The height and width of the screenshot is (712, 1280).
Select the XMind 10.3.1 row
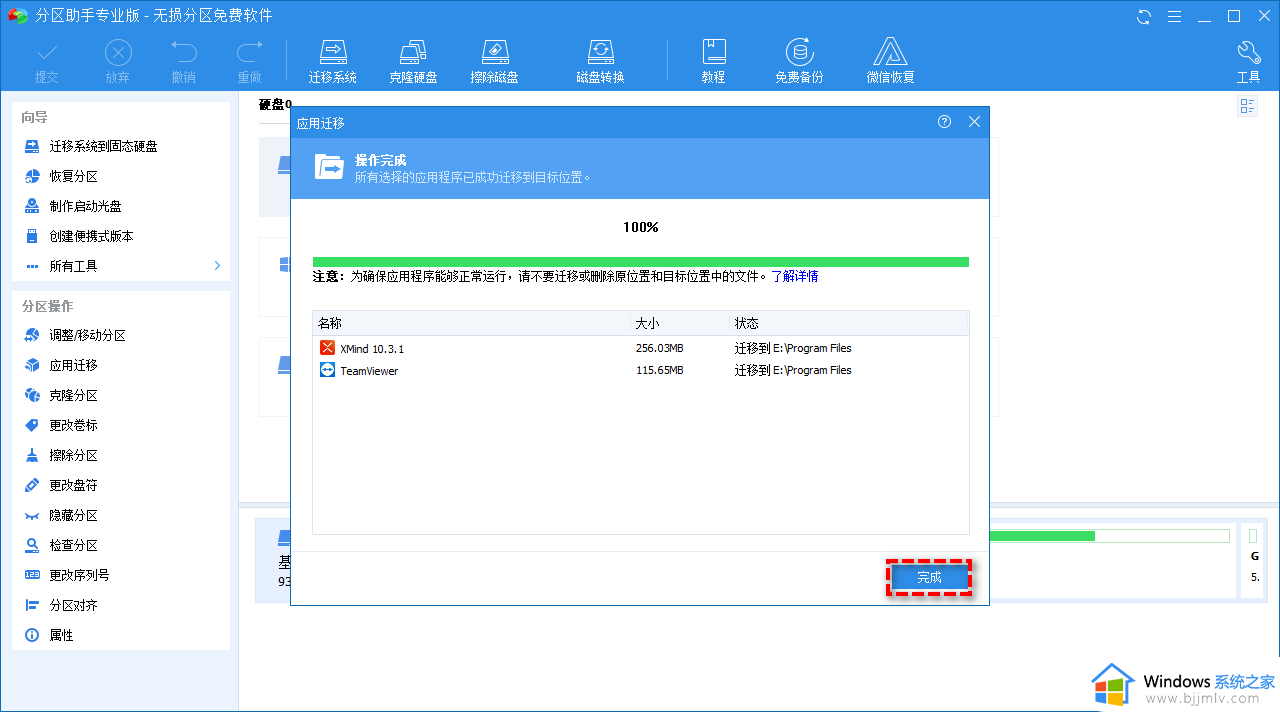(641, 348)
